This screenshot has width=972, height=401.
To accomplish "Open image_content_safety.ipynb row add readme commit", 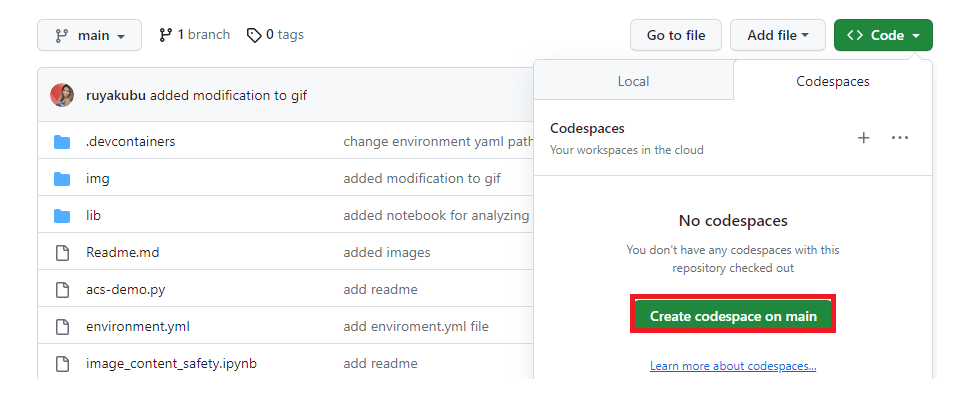I will 381,363.
